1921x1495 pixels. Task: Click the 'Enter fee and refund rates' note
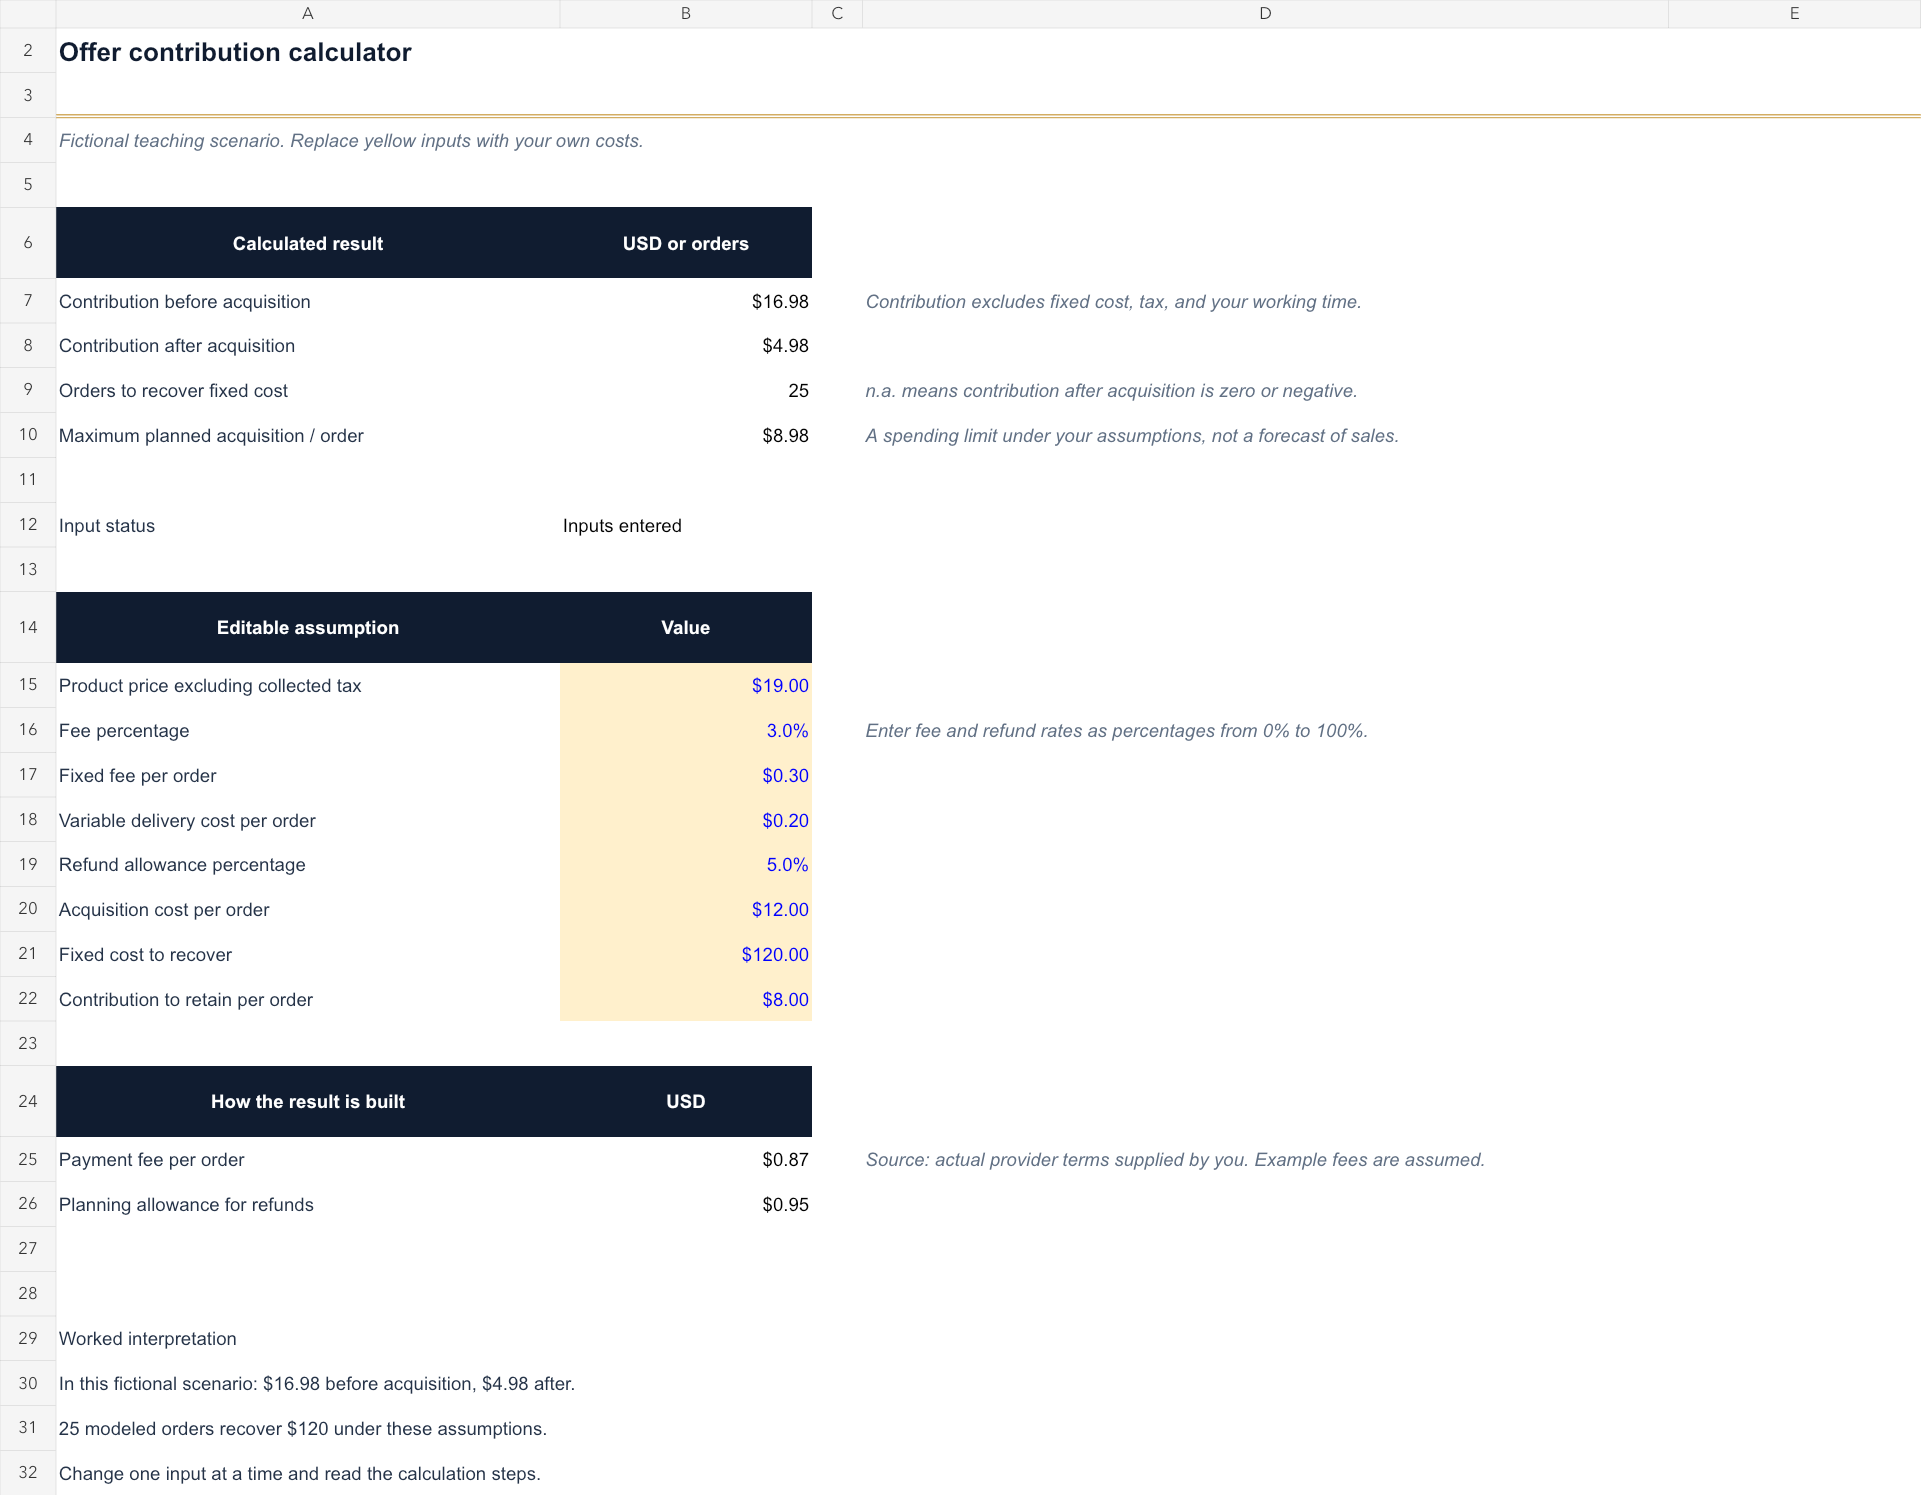pyautogui.click(x=1116, y=731)
